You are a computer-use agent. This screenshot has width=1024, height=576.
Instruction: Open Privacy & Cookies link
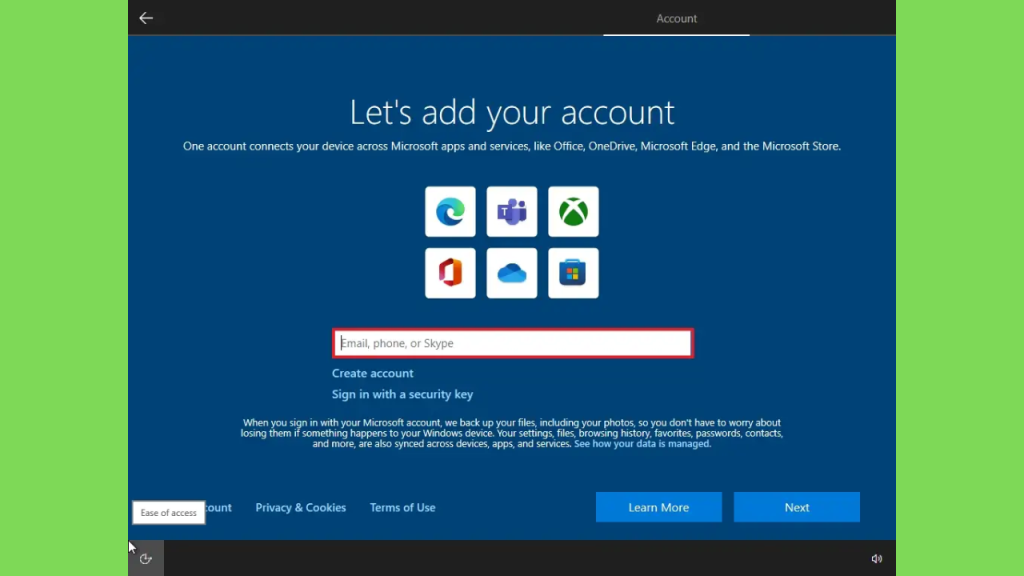click(300, 507)
